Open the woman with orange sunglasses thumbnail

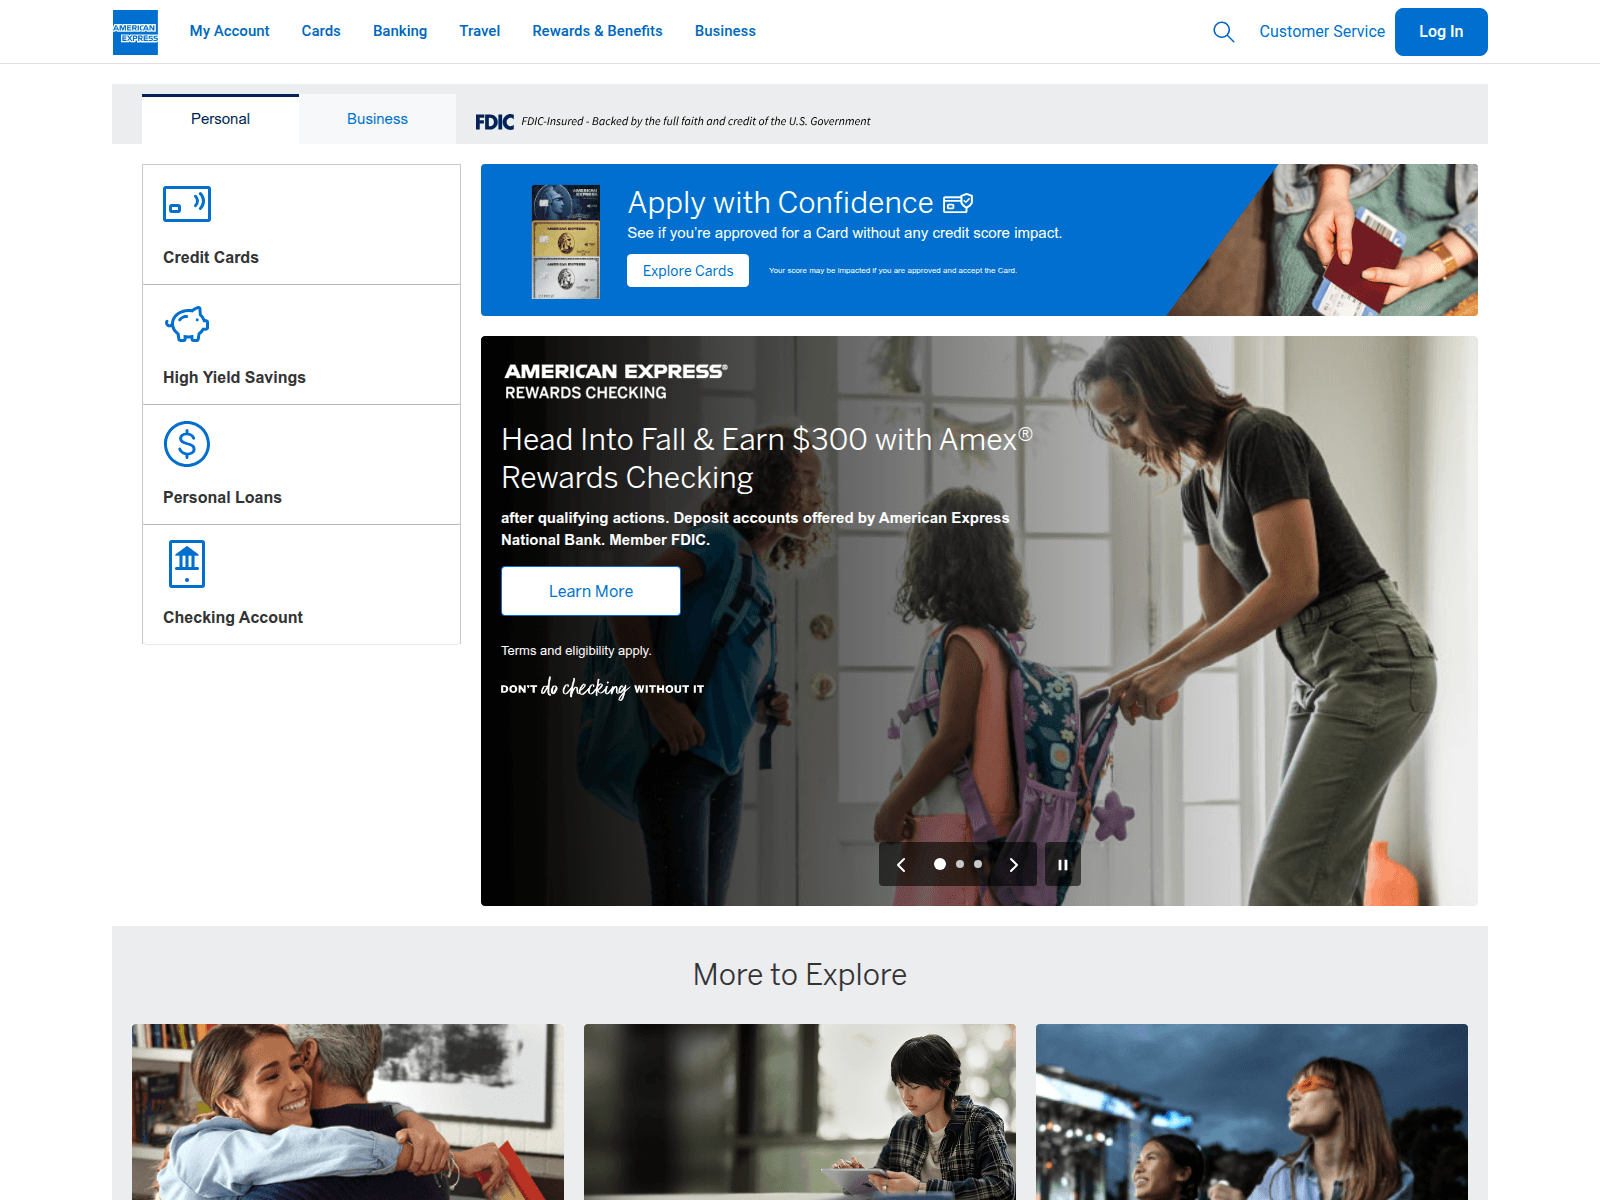[1252, 1112]
